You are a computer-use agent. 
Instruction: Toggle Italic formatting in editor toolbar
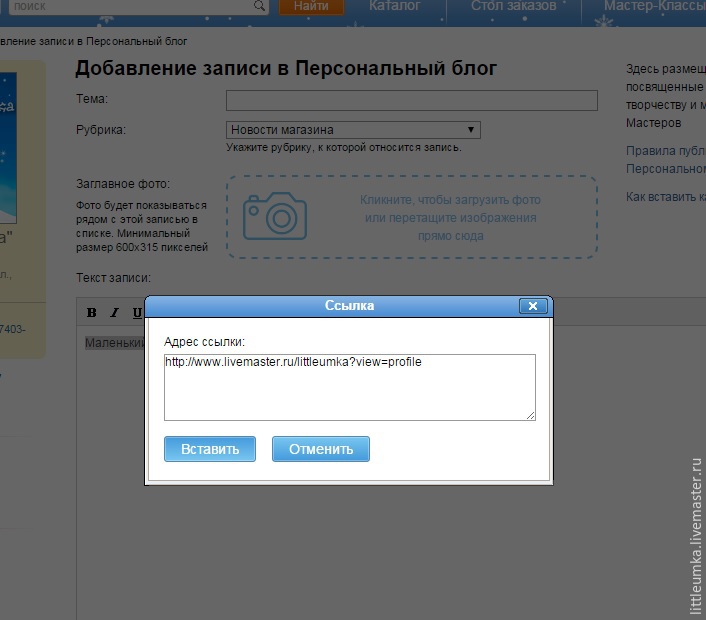tap(115, 313)
